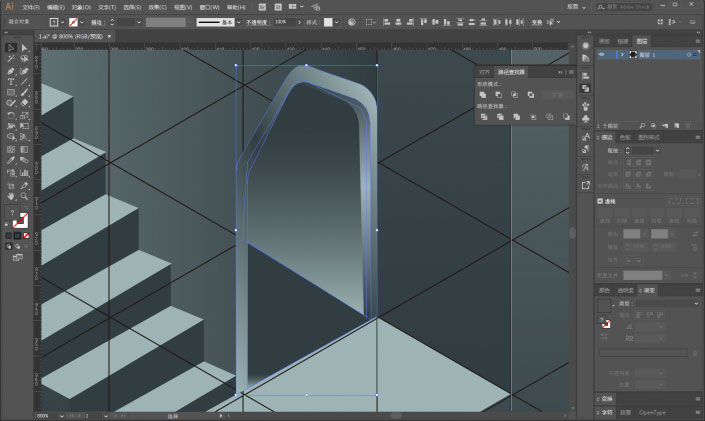Select the Eyedropper tool
This screenshot has height=421, width=705.
[x=11, y=161]
